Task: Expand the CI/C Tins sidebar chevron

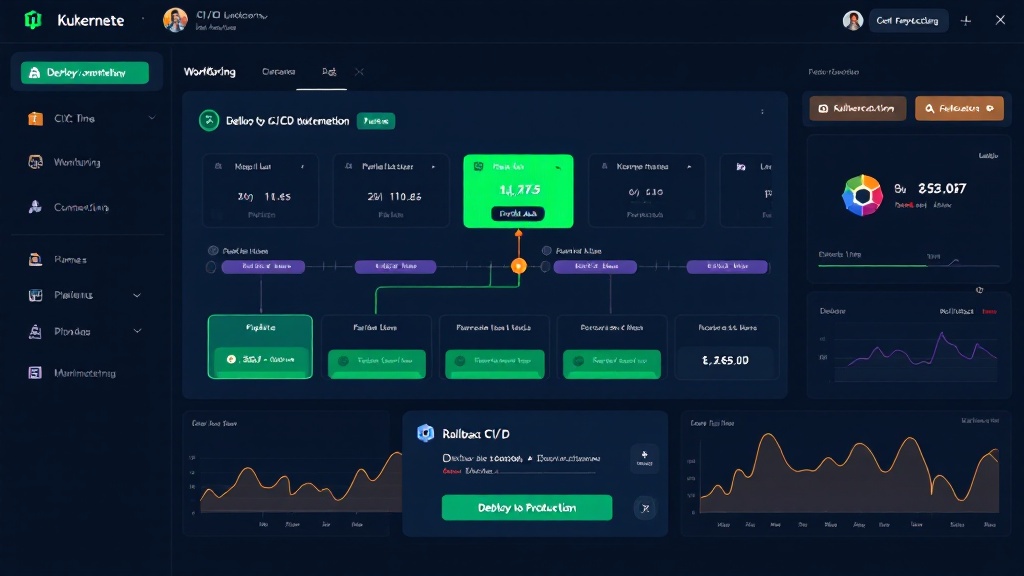Action: click(x=152, y=118)
